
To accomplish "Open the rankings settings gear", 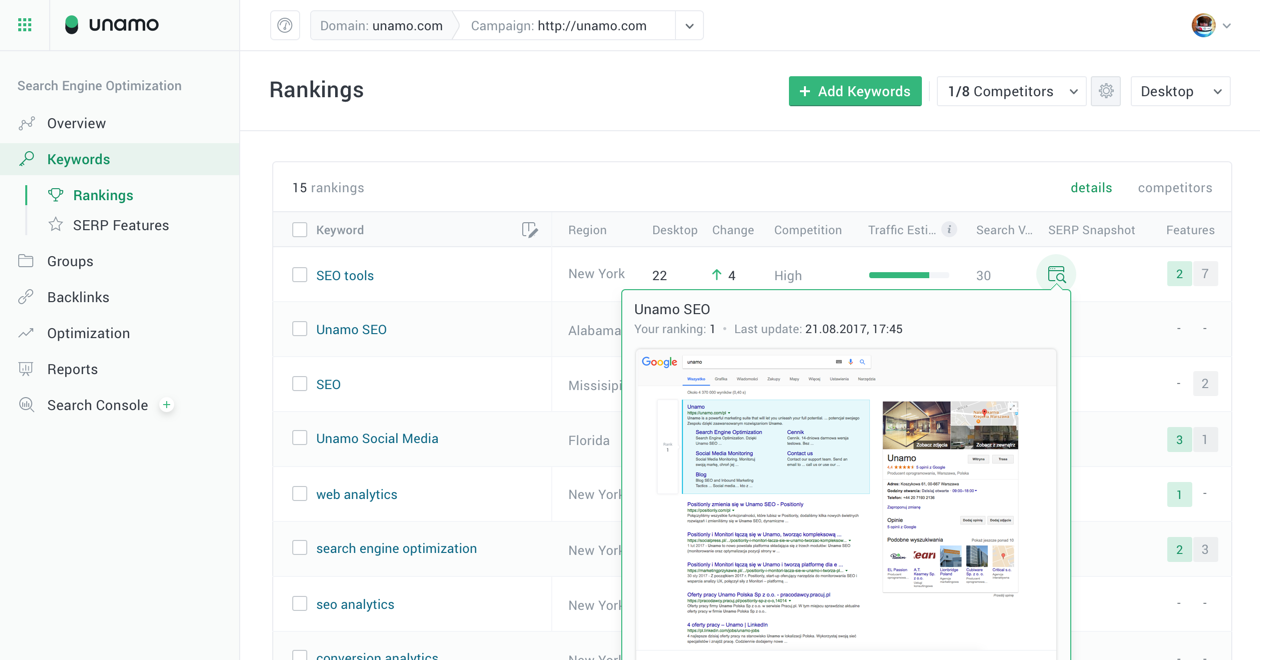I will 1106,91.
